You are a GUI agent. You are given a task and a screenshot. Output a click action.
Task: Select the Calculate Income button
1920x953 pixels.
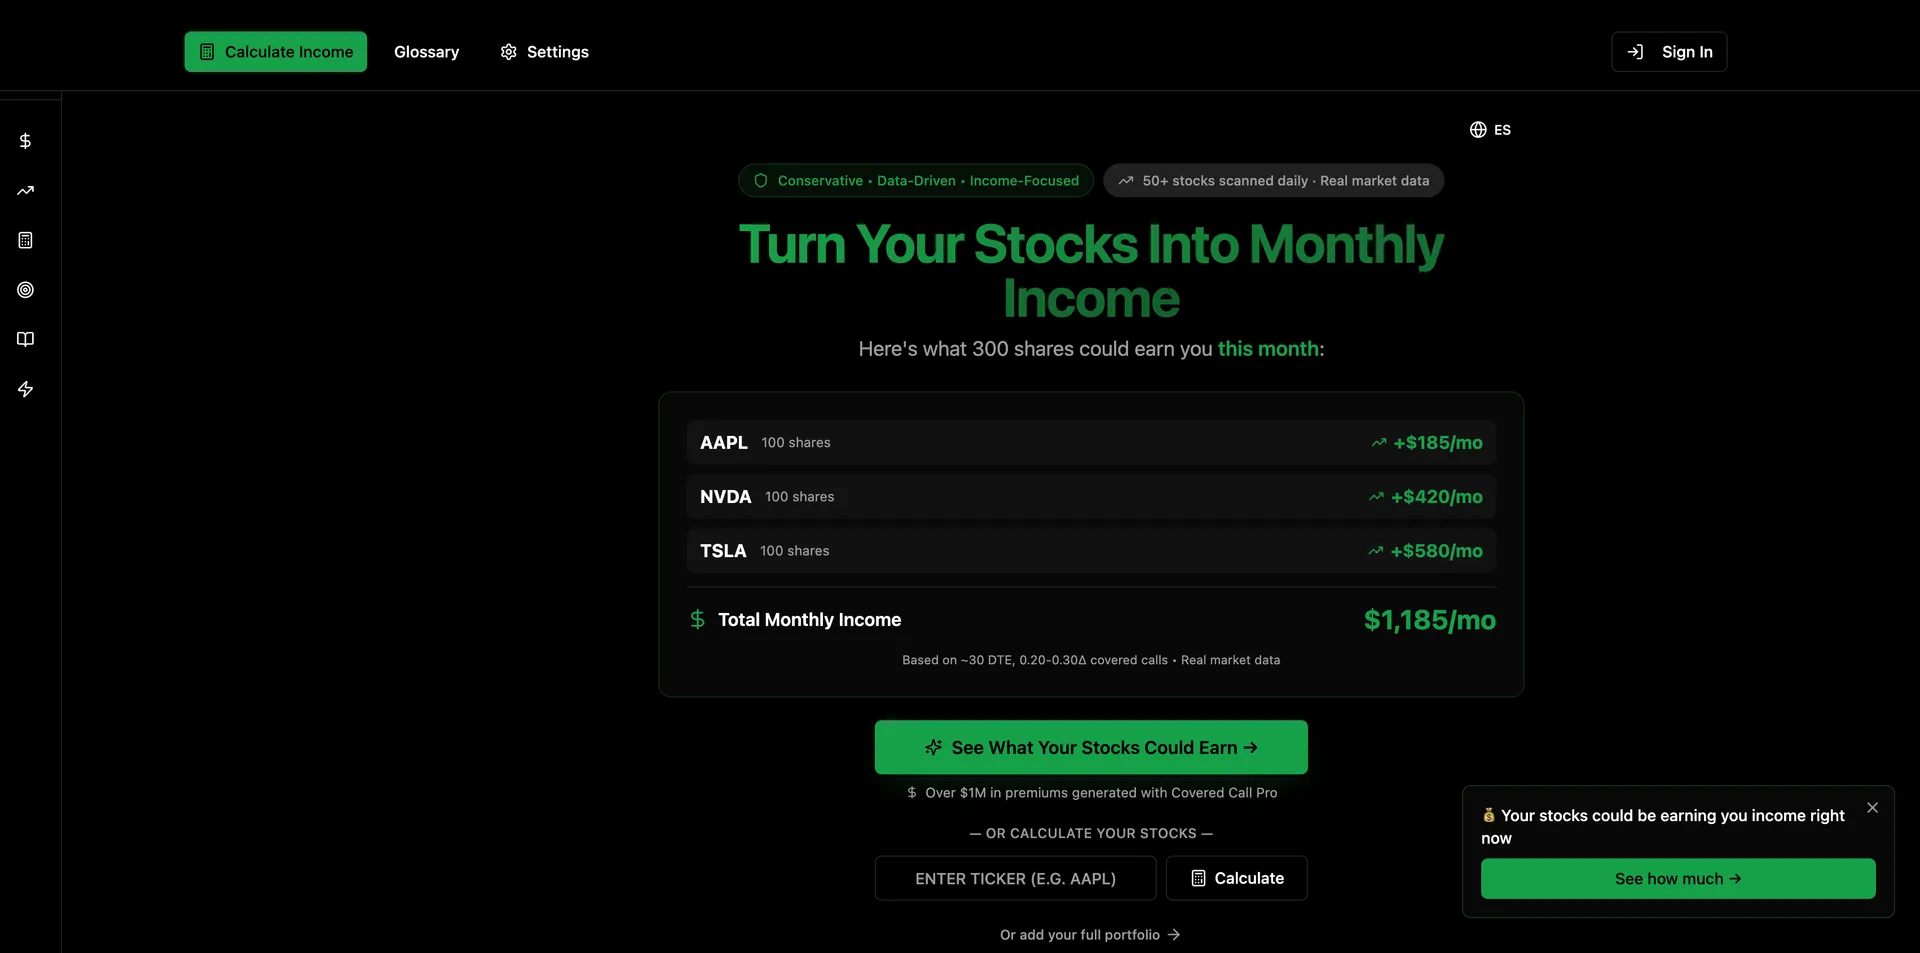(275, 52)
